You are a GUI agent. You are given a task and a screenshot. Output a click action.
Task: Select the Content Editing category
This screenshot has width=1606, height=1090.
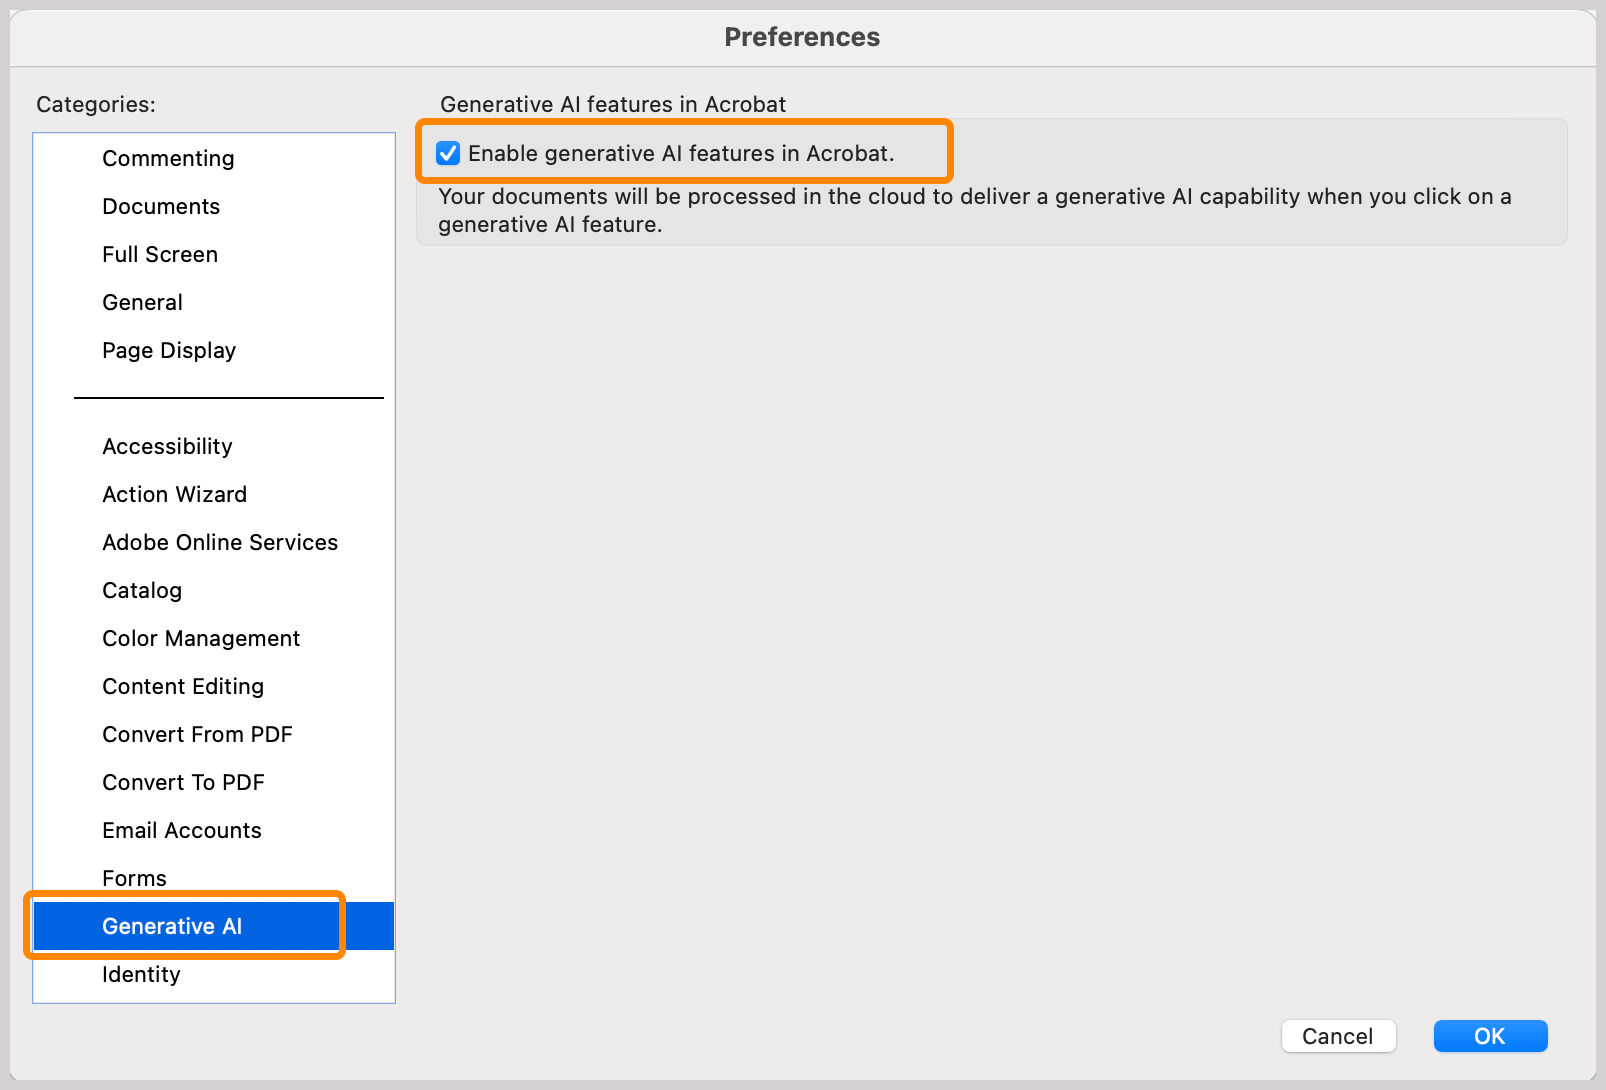click(183, 686)
